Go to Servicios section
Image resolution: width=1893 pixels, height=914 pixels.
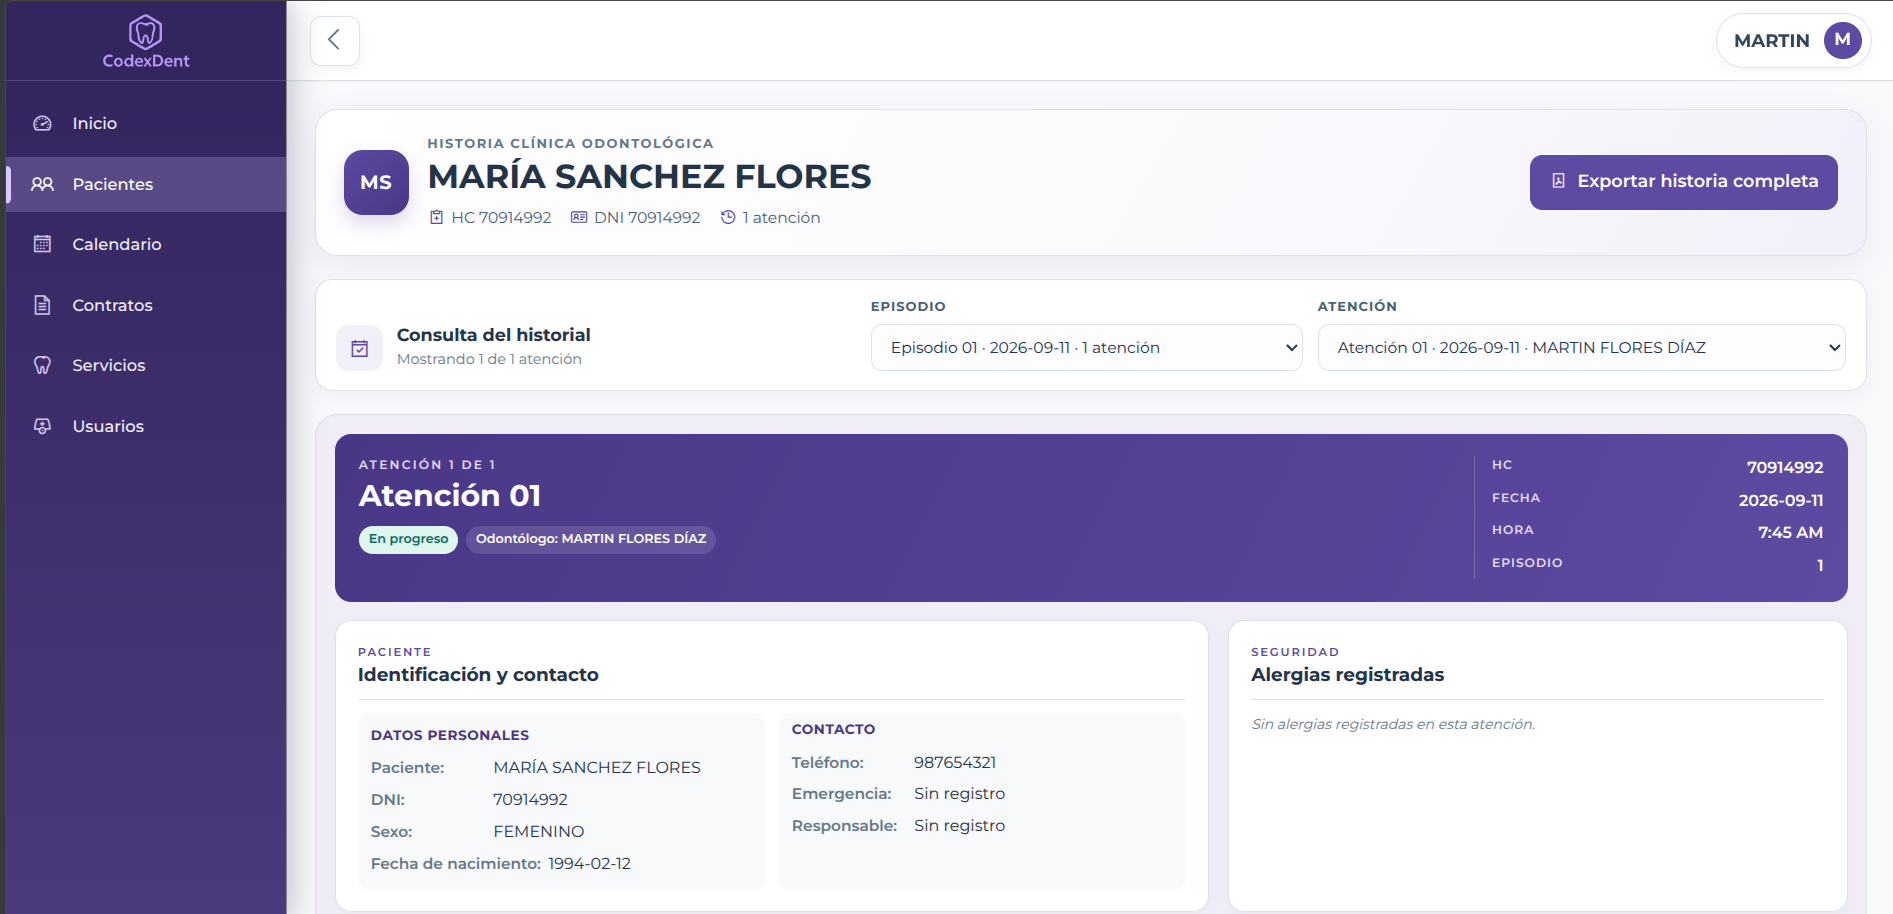[146, 365]
